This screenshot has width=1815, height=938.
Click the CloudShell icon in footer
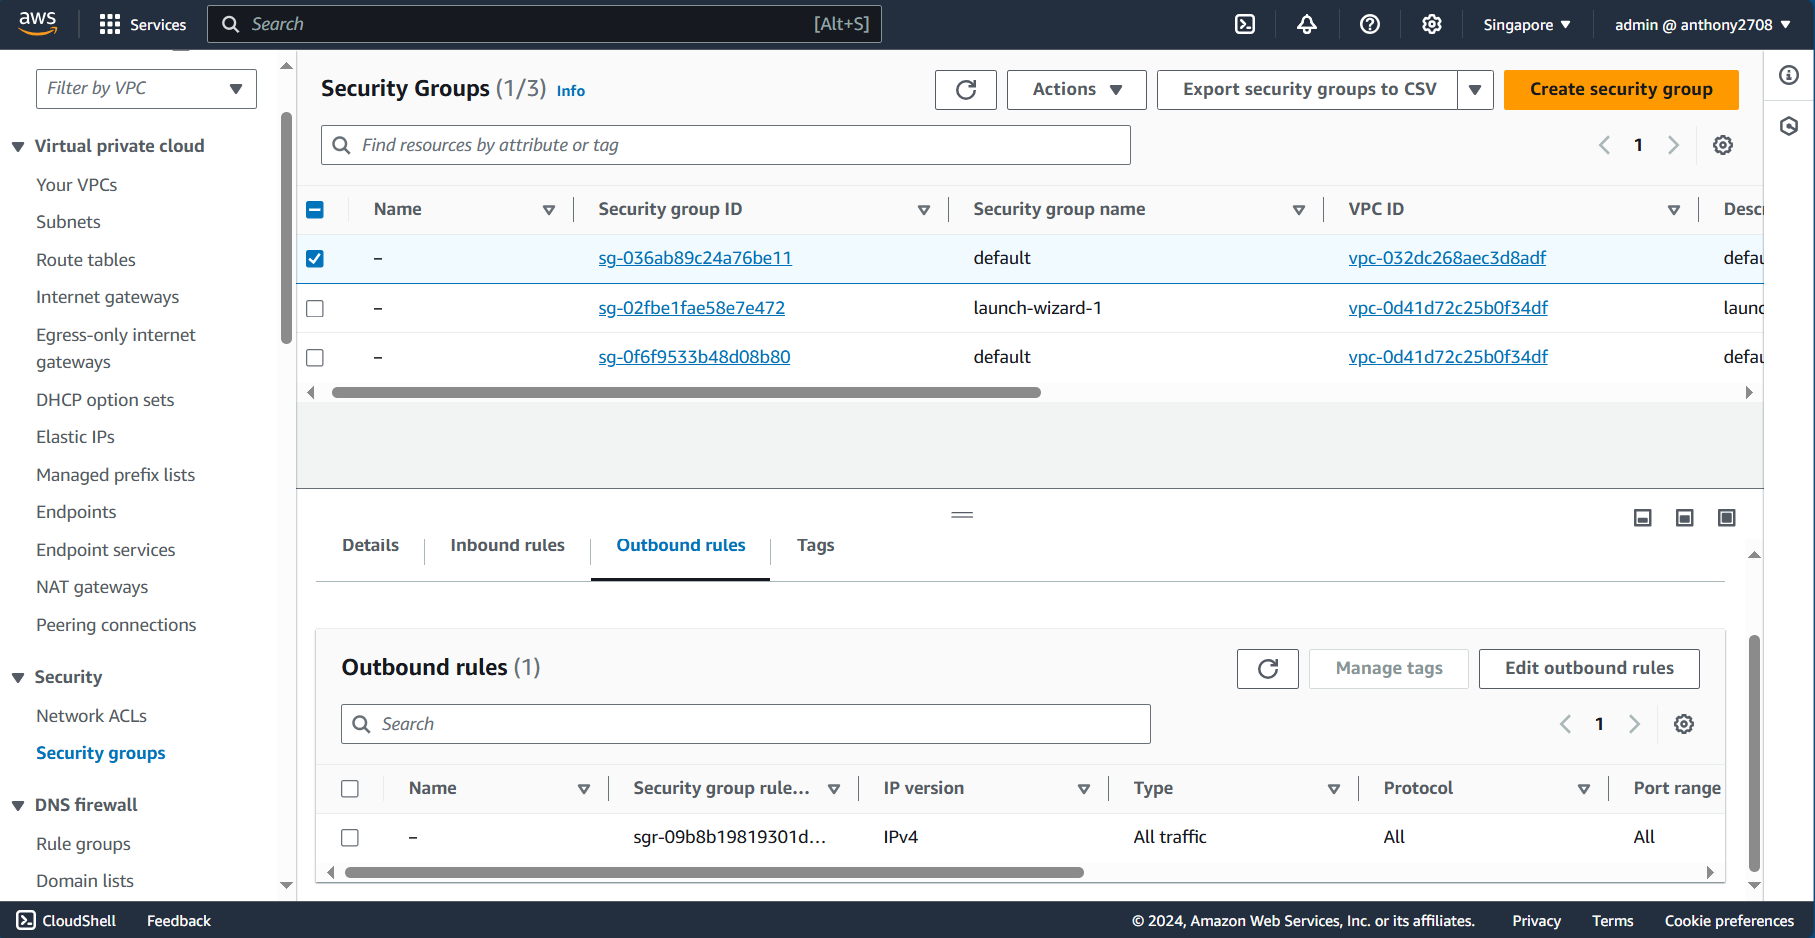click(26, 920)
